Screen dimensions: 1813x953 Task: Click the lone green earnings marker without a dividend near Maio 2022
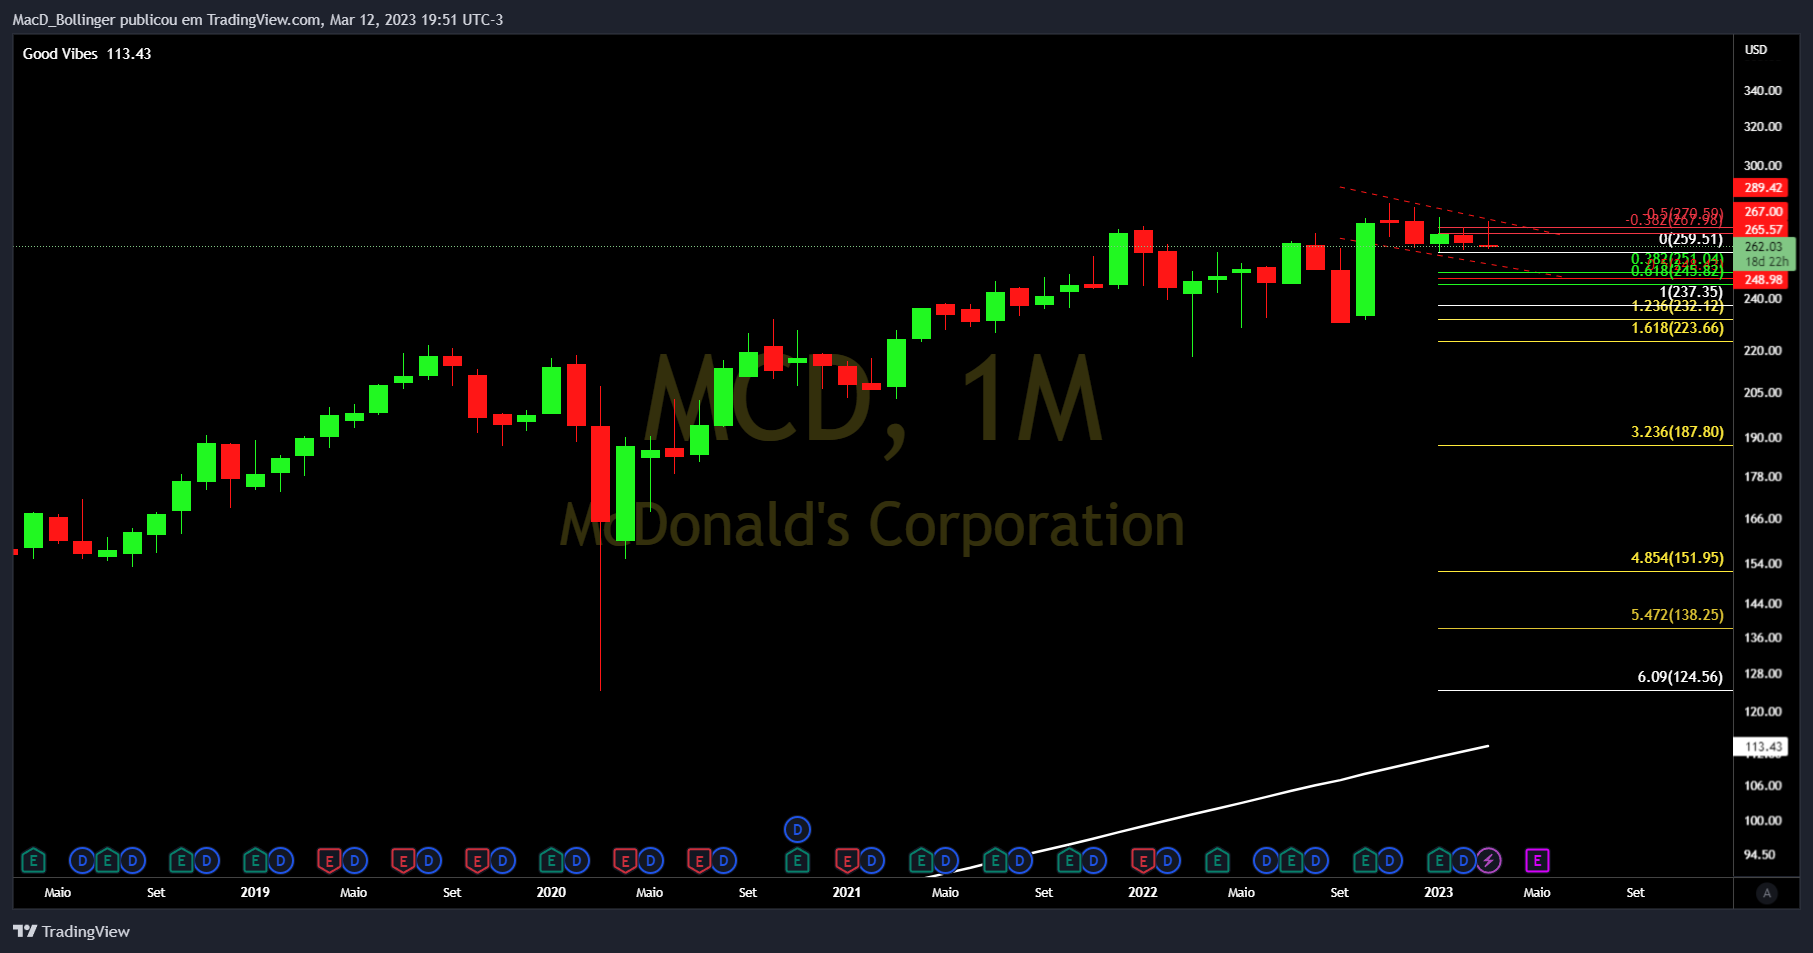pos(1217,860)
